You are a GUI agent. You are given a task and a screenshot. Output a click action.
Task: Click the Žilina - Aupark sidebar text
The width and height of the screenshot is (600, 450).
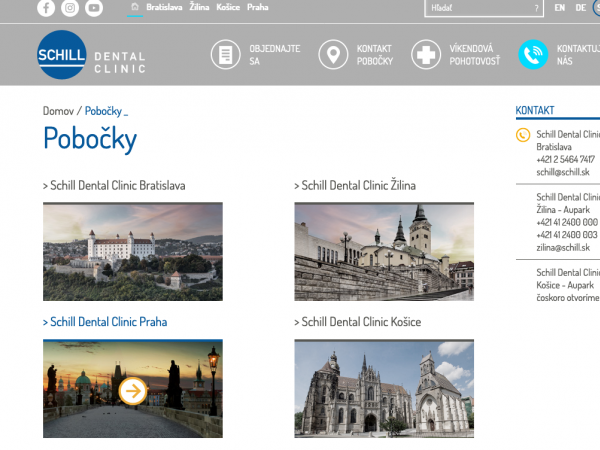563,209
